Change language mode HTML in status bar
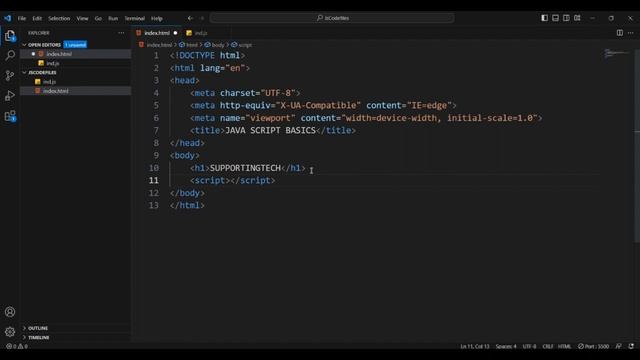The height and width of the screenshot is (360, 640). click(564, 346)
